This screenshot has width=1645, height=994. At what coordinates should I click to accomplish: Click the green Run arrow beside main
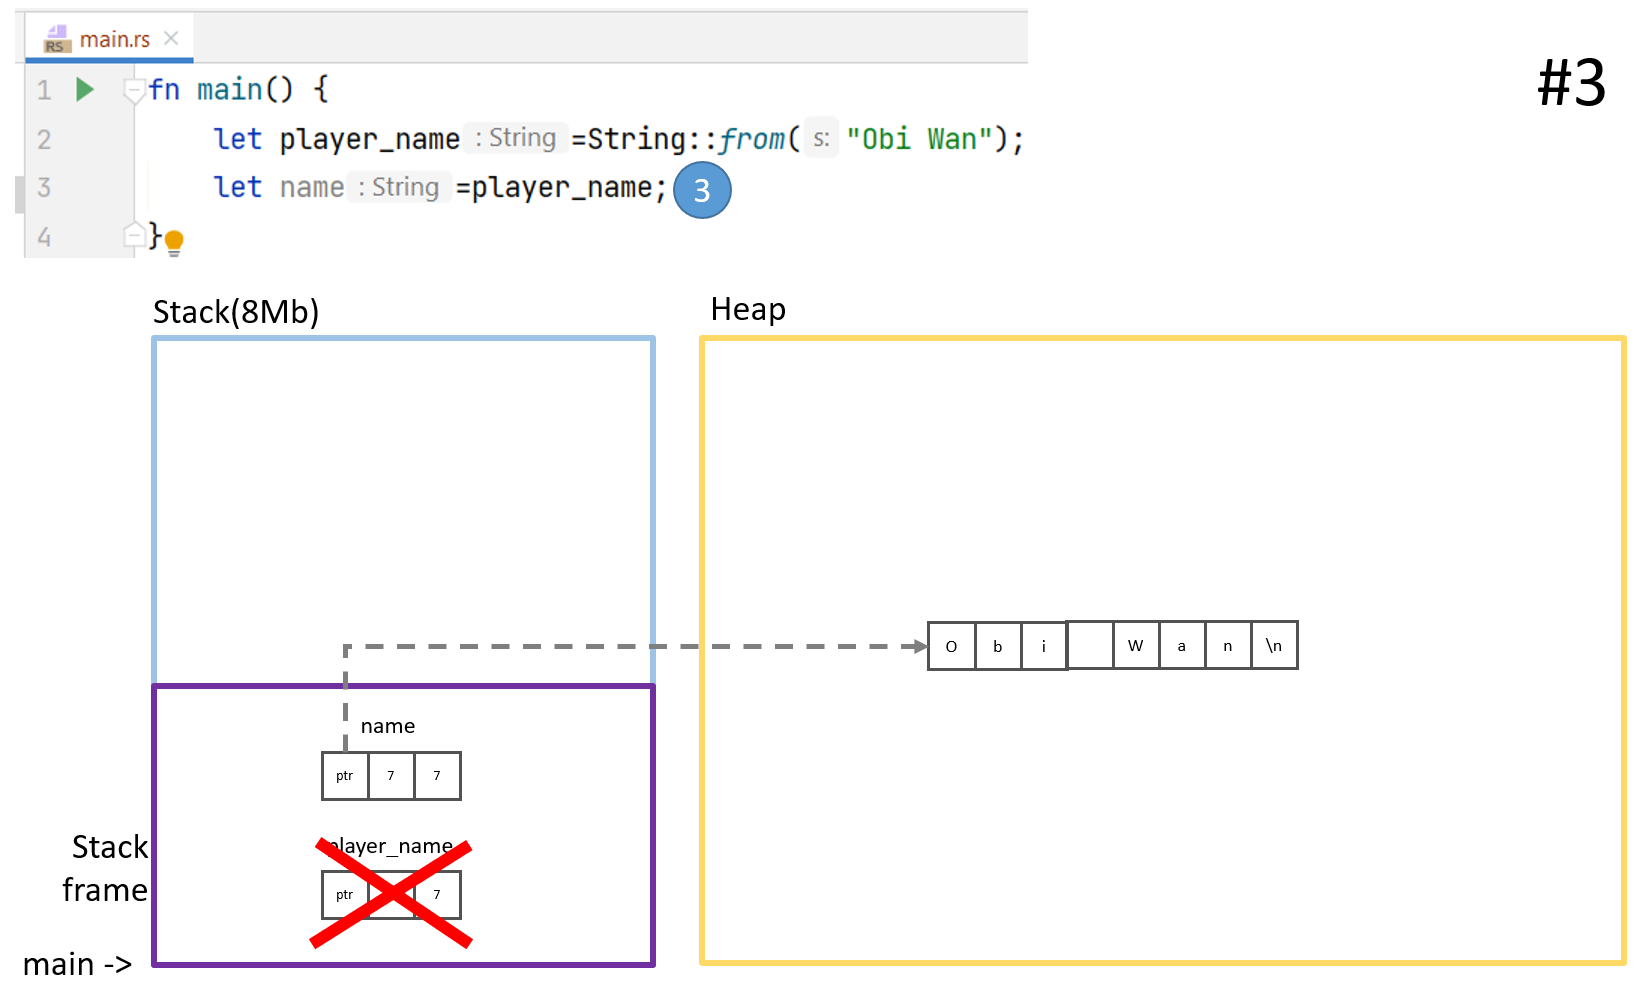coord(85,90)
